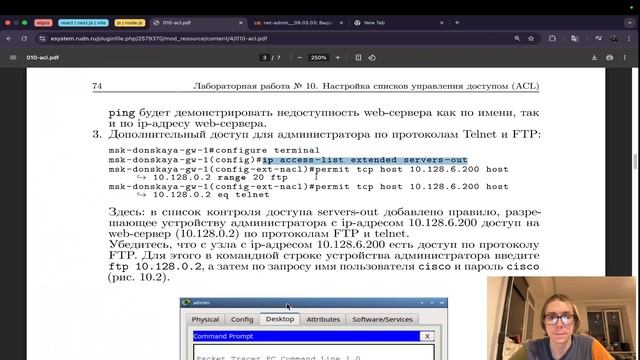Open a new browser tab with plus
The width and height of the screenshot is (640, 360).
point(457,23)
